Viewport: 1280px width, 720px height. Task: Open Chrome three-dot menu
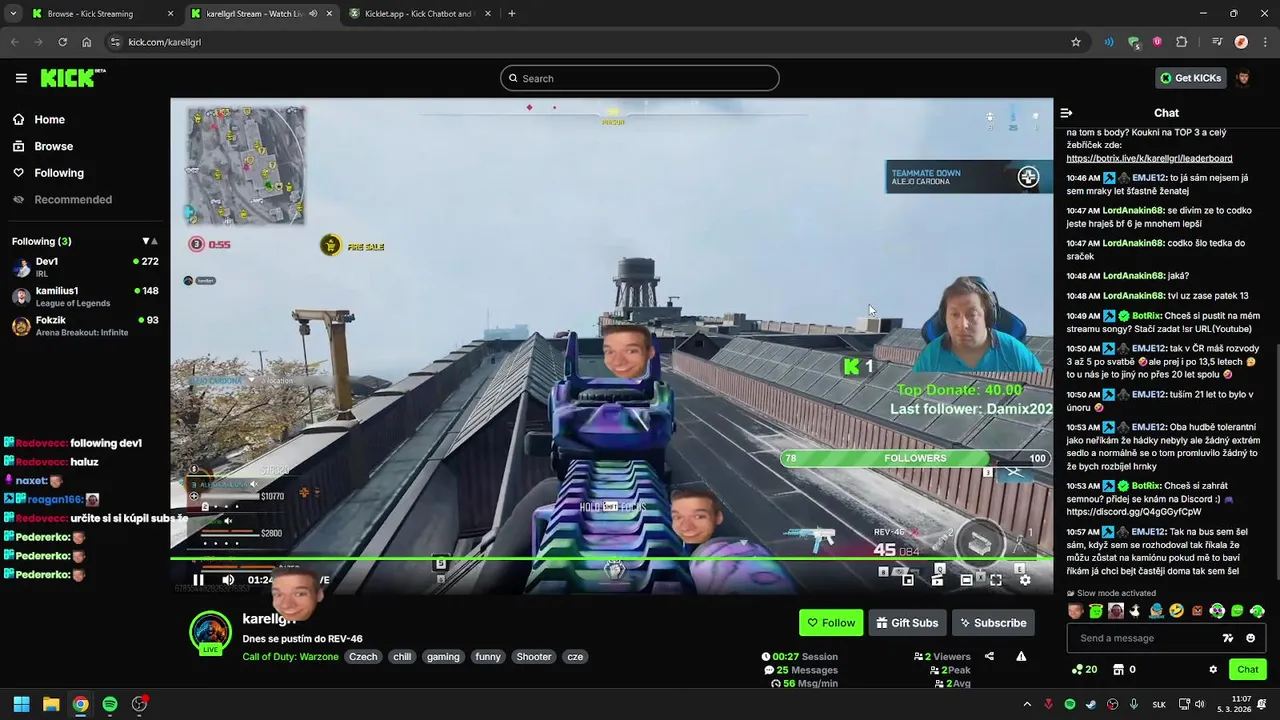point(1265,42)
